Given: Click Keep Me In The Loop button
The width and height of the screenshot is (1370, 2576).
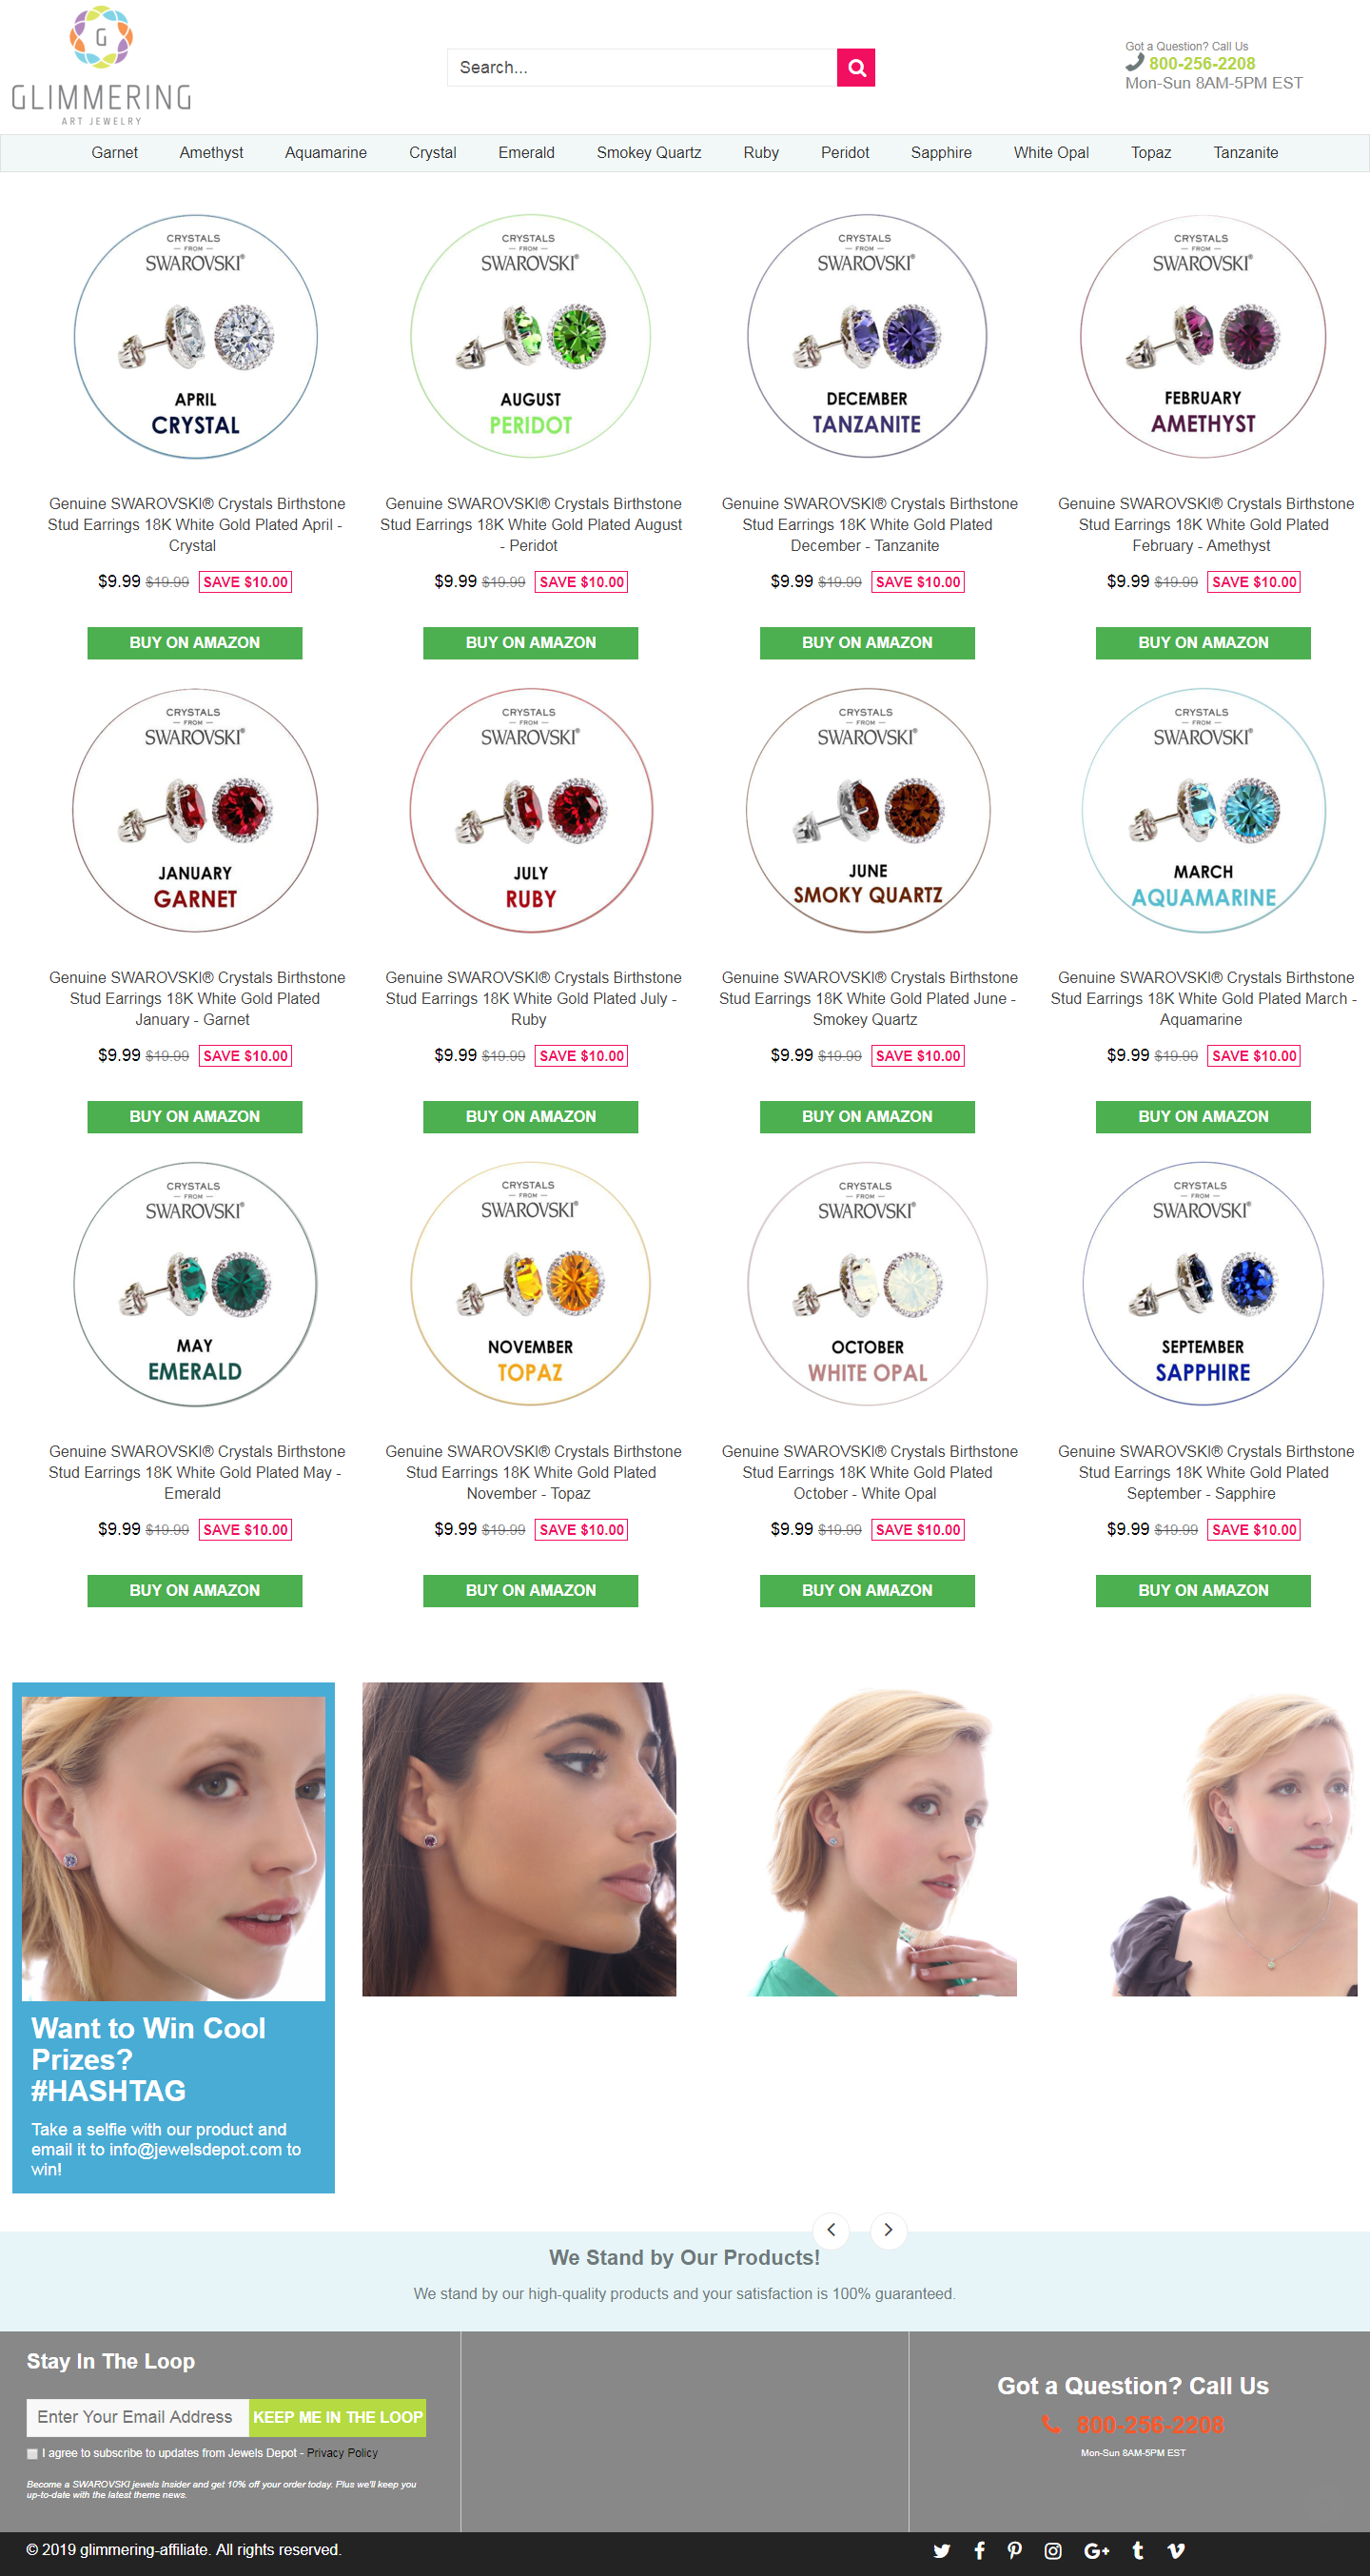Looking at the screenshot, I should click(337, 2417).
